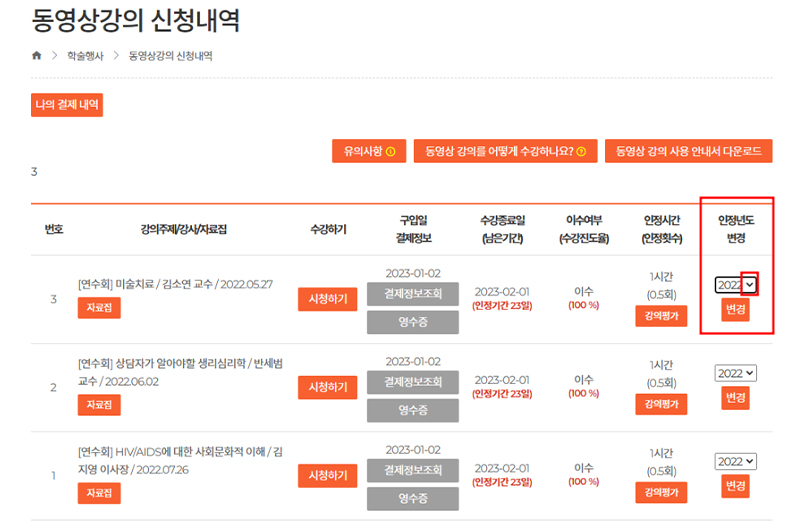Click 시청하기 for 미술치료 lecture
This screenshot has width=800, height=527.
(327, 299)
